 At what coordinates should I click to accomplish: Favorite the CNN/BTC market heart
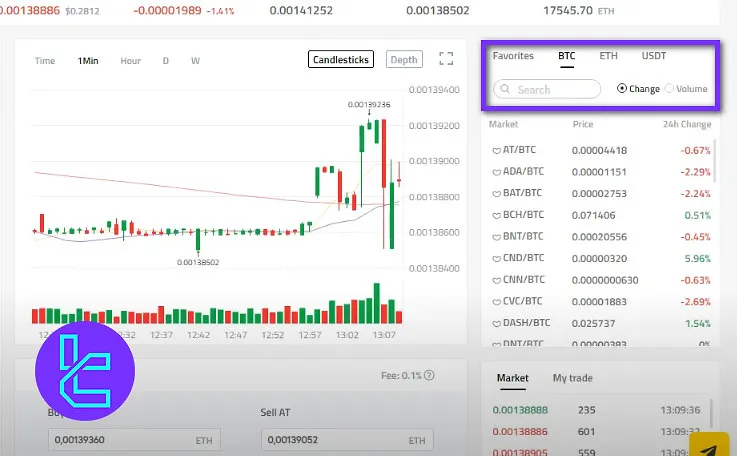point(496,281)
